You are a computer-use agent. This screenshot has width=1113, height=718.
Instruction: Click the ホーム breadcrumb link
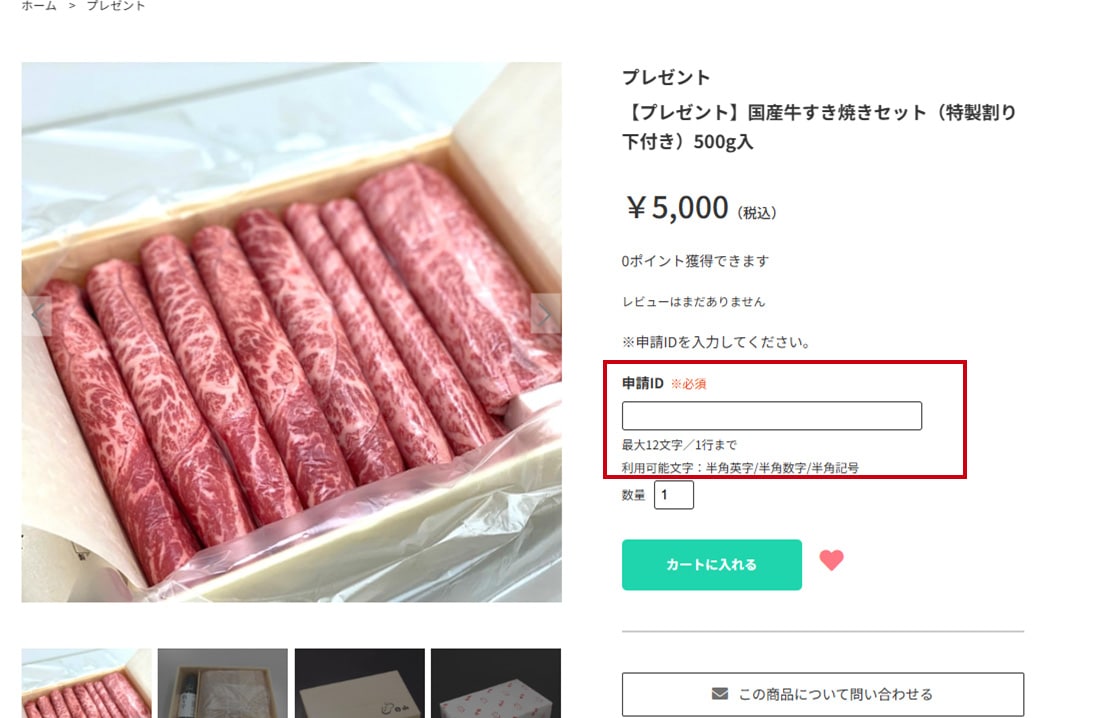[x=39, y=6]
